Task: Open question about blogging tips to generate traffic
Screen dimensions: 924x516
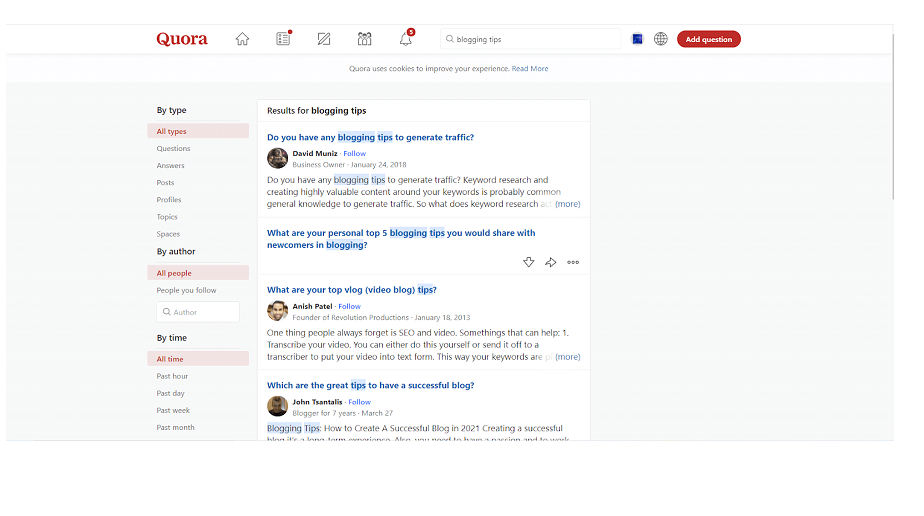Action: 370,137
